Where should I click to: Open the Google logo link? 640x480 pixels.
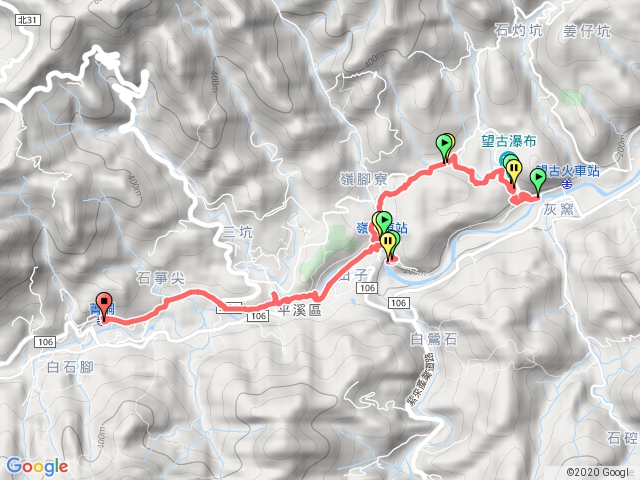coord(37,466)
